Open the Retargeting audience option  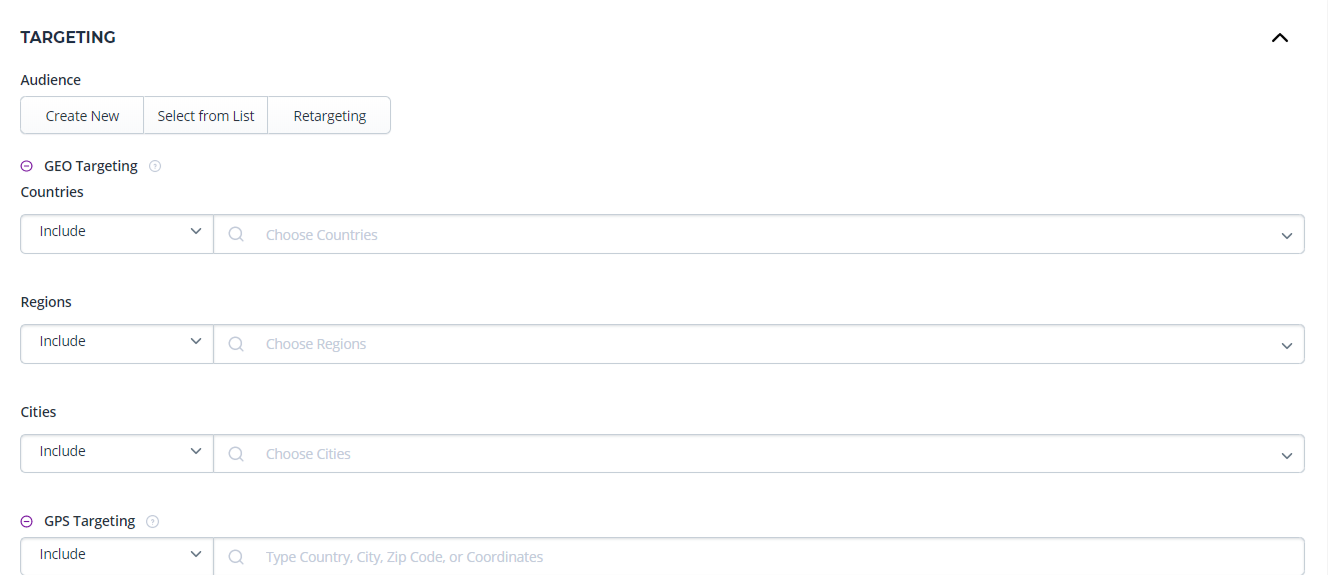(x=329, y=116)
